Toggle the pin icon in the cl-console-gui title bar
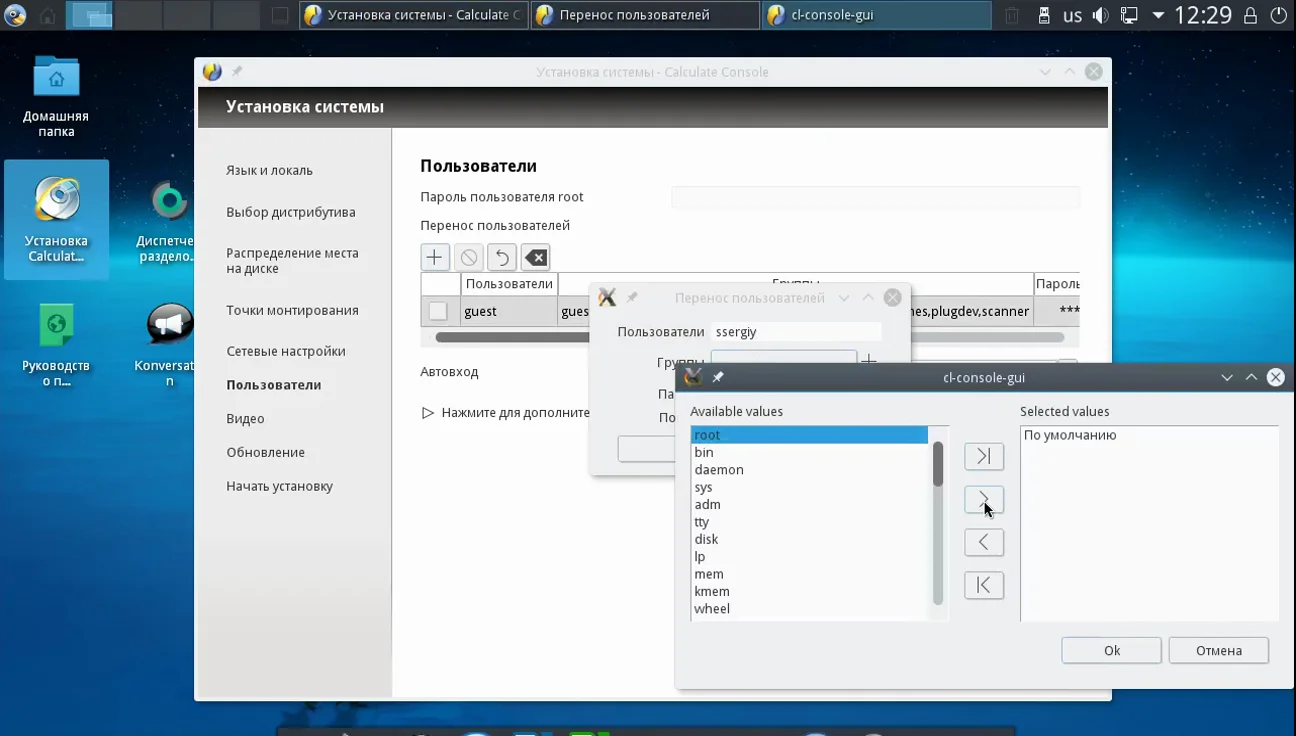Screen dimensions: 1296x736 coord(717,377)
